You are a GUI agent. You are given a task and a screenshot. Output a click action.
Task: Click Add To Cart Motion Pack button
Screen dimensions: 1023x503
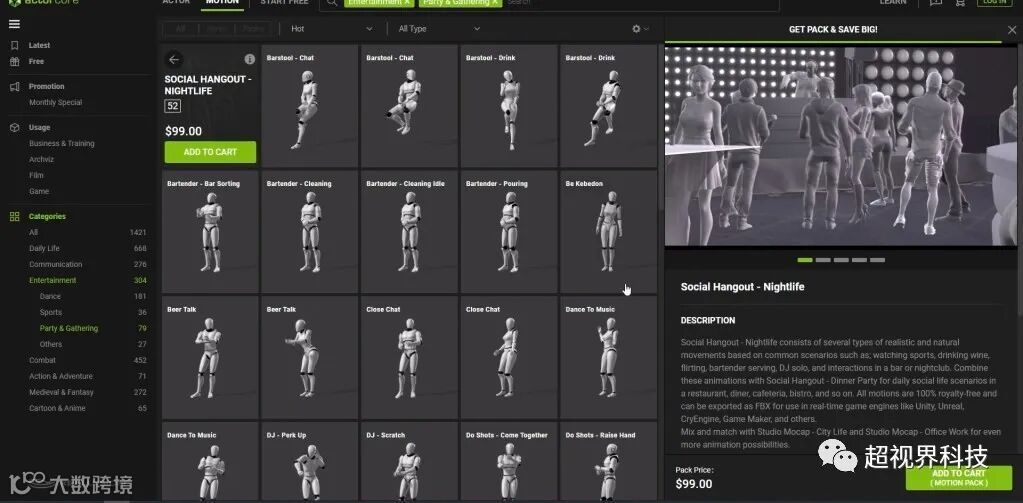coord(959,478)
